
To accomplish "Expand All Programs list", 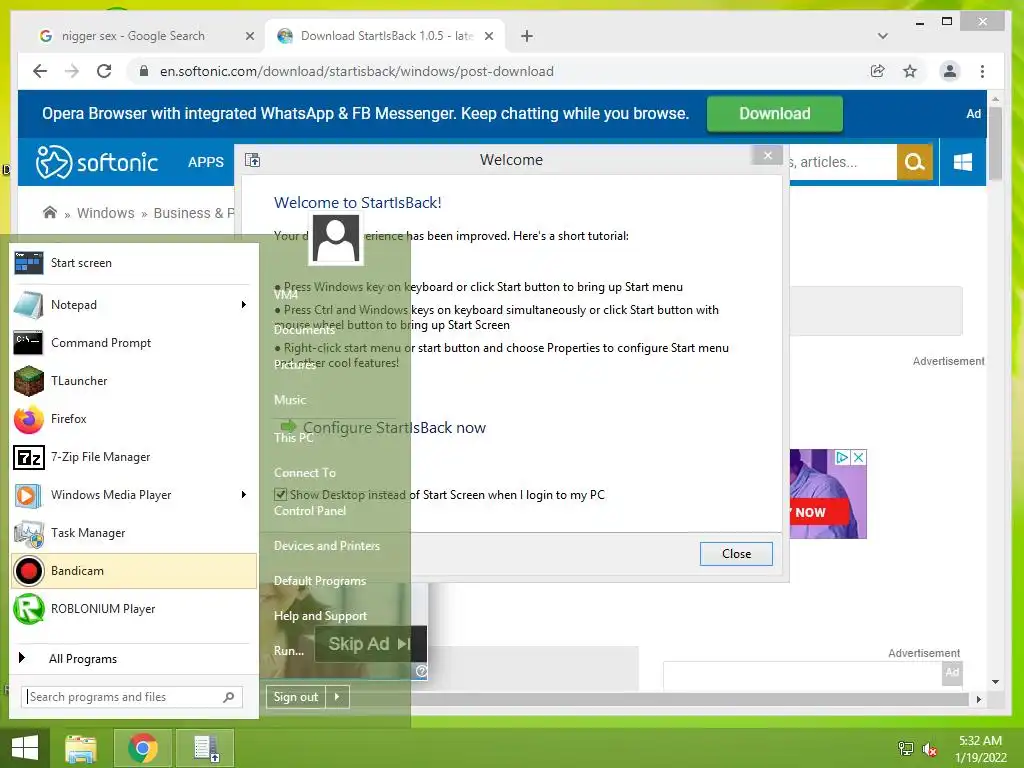I will [134, 658].
